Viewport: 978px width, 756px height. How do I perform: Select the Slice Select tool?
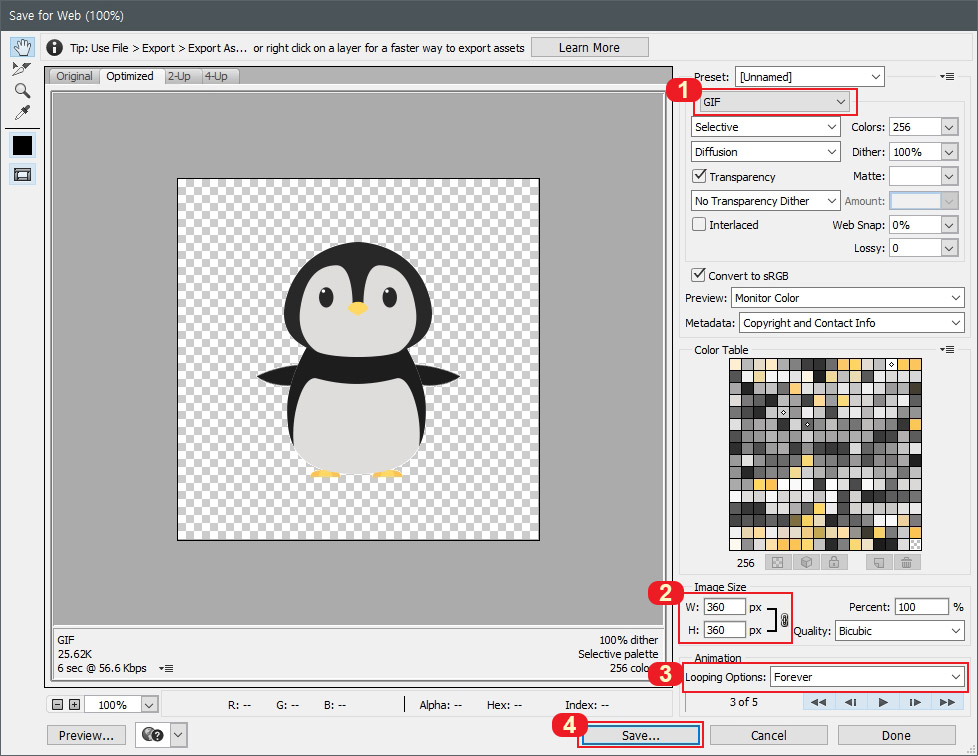[x=22, y=69]
